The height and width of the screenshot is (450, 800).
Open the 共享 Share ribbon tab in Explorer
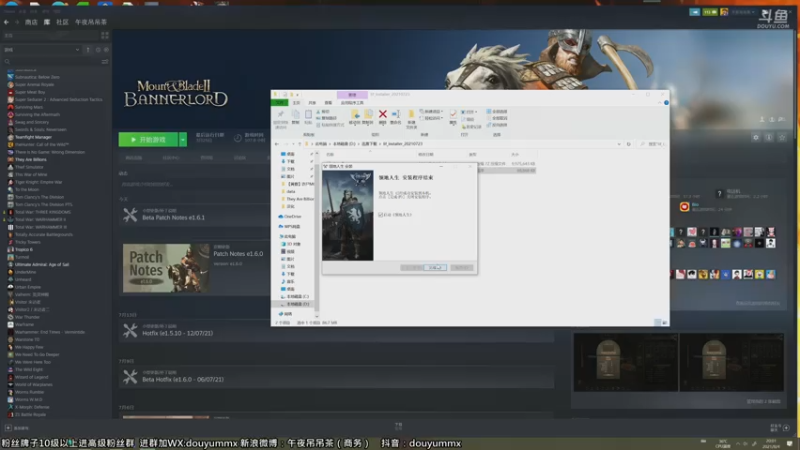pos(312,103)
